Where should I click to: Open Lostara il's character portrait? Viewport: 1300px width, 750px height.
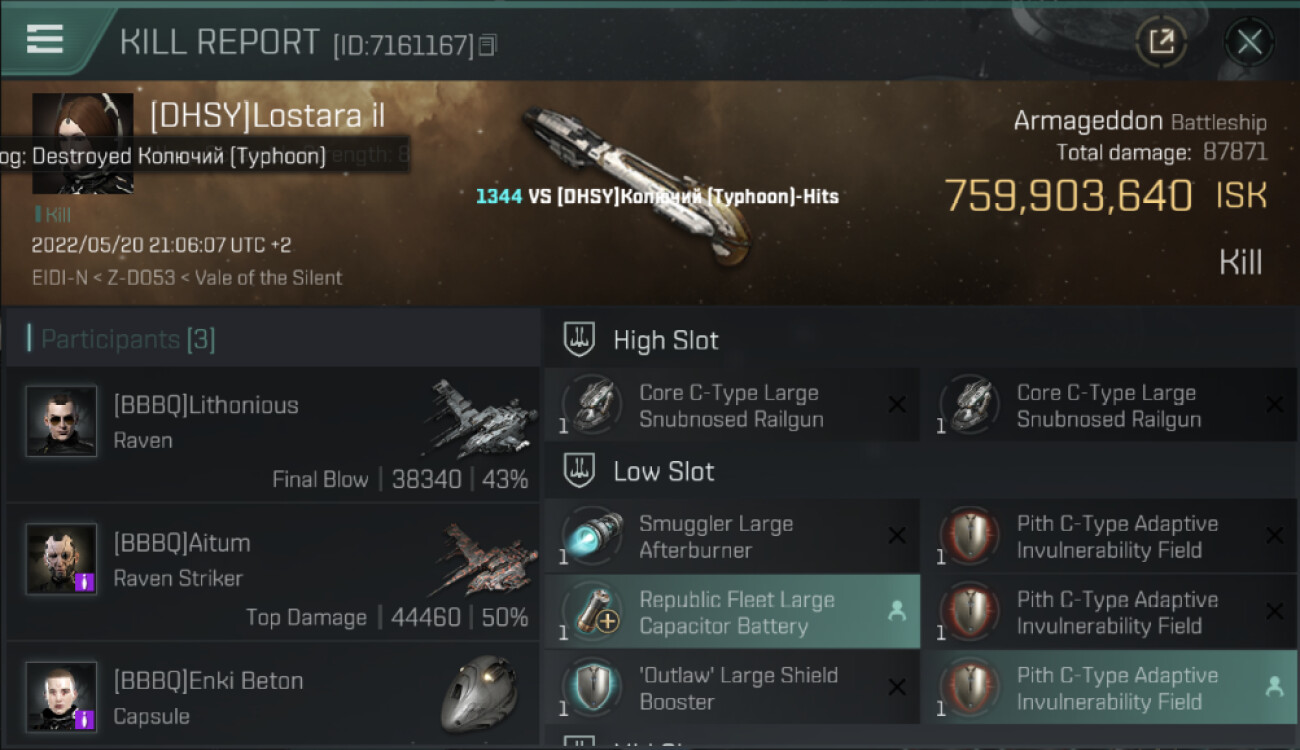(82, 143)
